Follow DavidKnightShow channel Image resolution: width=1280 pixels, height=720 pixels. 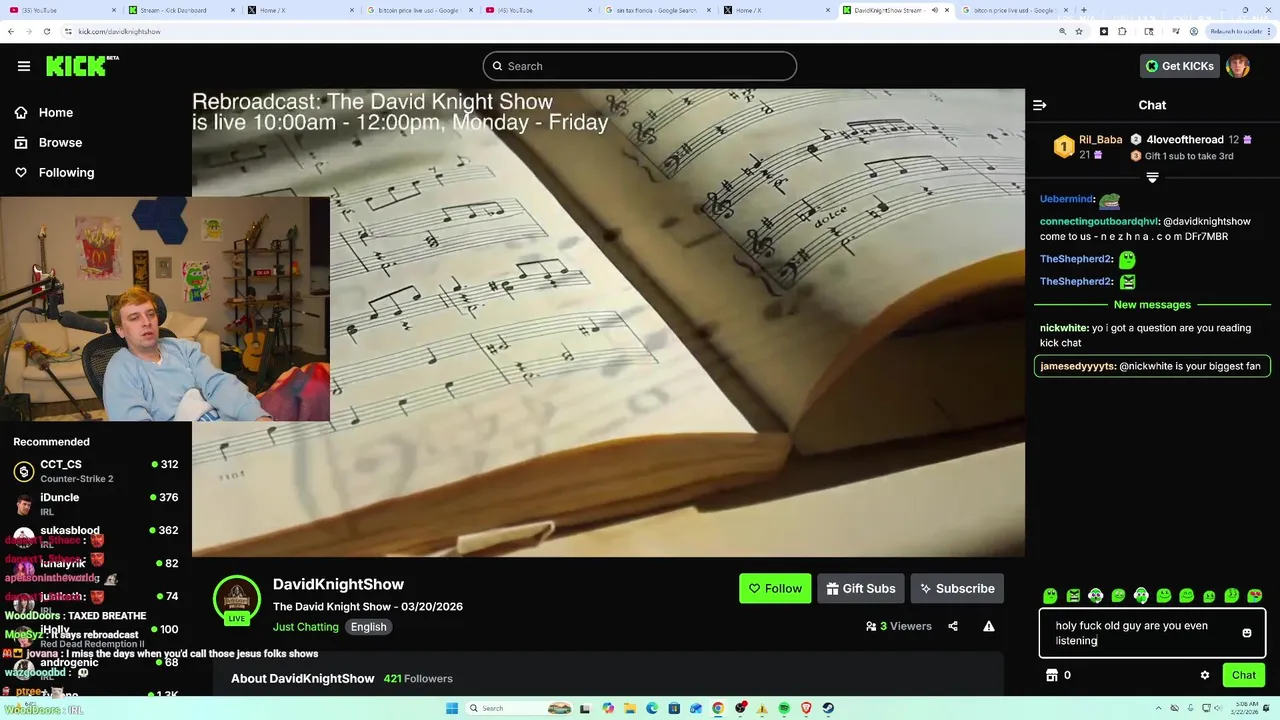(775, 589)
